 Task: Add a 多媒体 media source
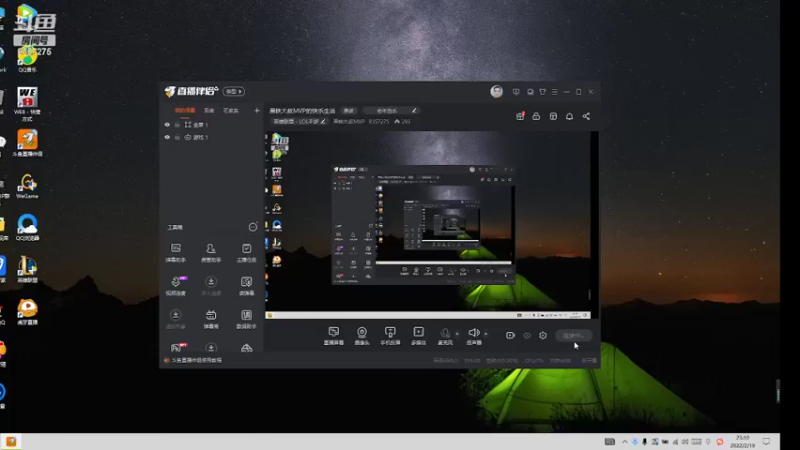pyautogui.click(x=418, y=336)
